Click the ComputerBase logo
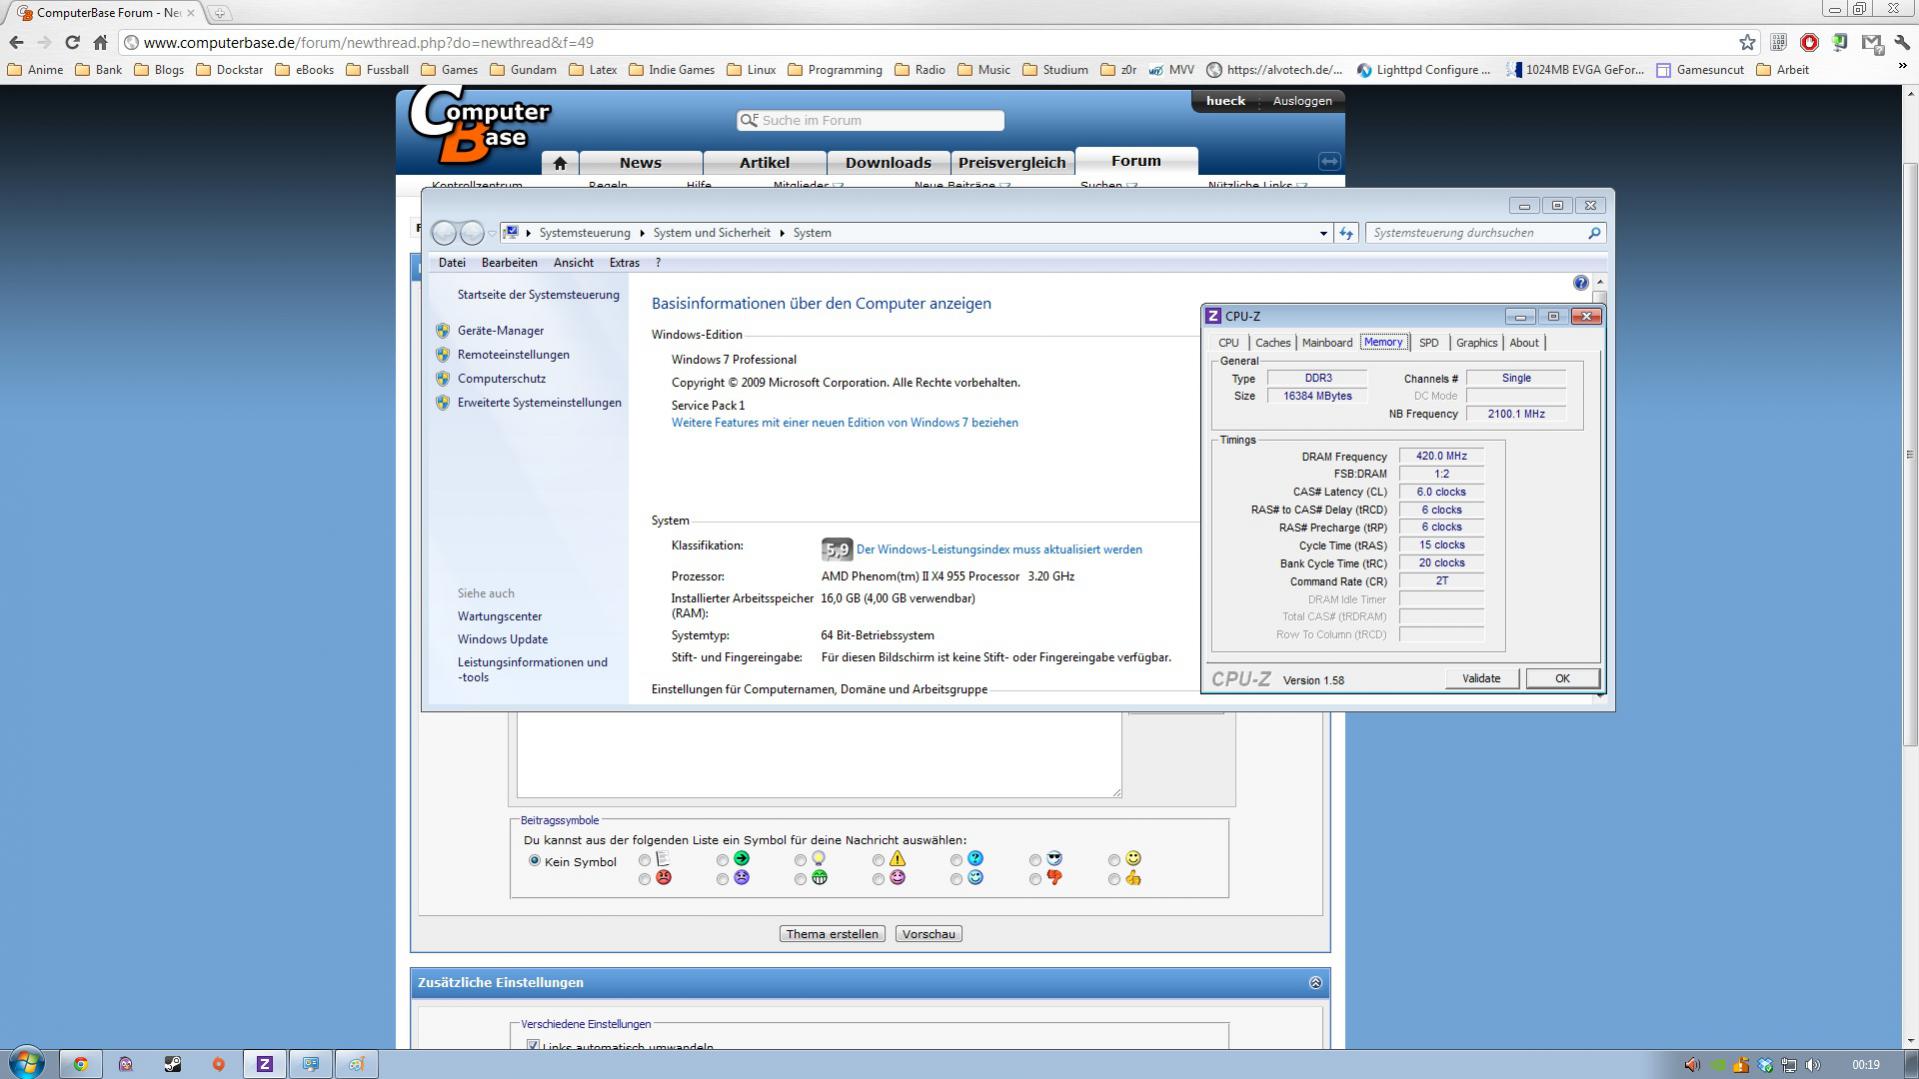 coord(480,125)
